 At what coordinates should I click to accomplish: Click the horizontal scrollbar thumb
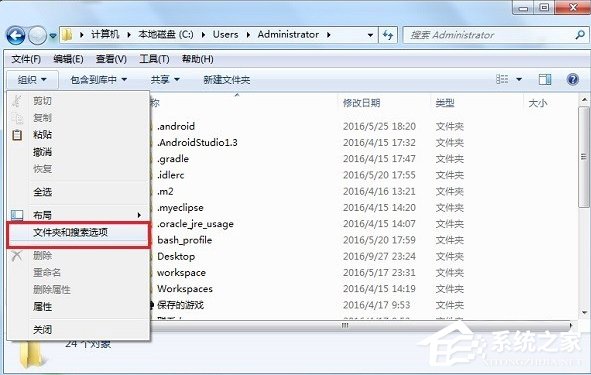pyautogui.click(x=344, y=325)
